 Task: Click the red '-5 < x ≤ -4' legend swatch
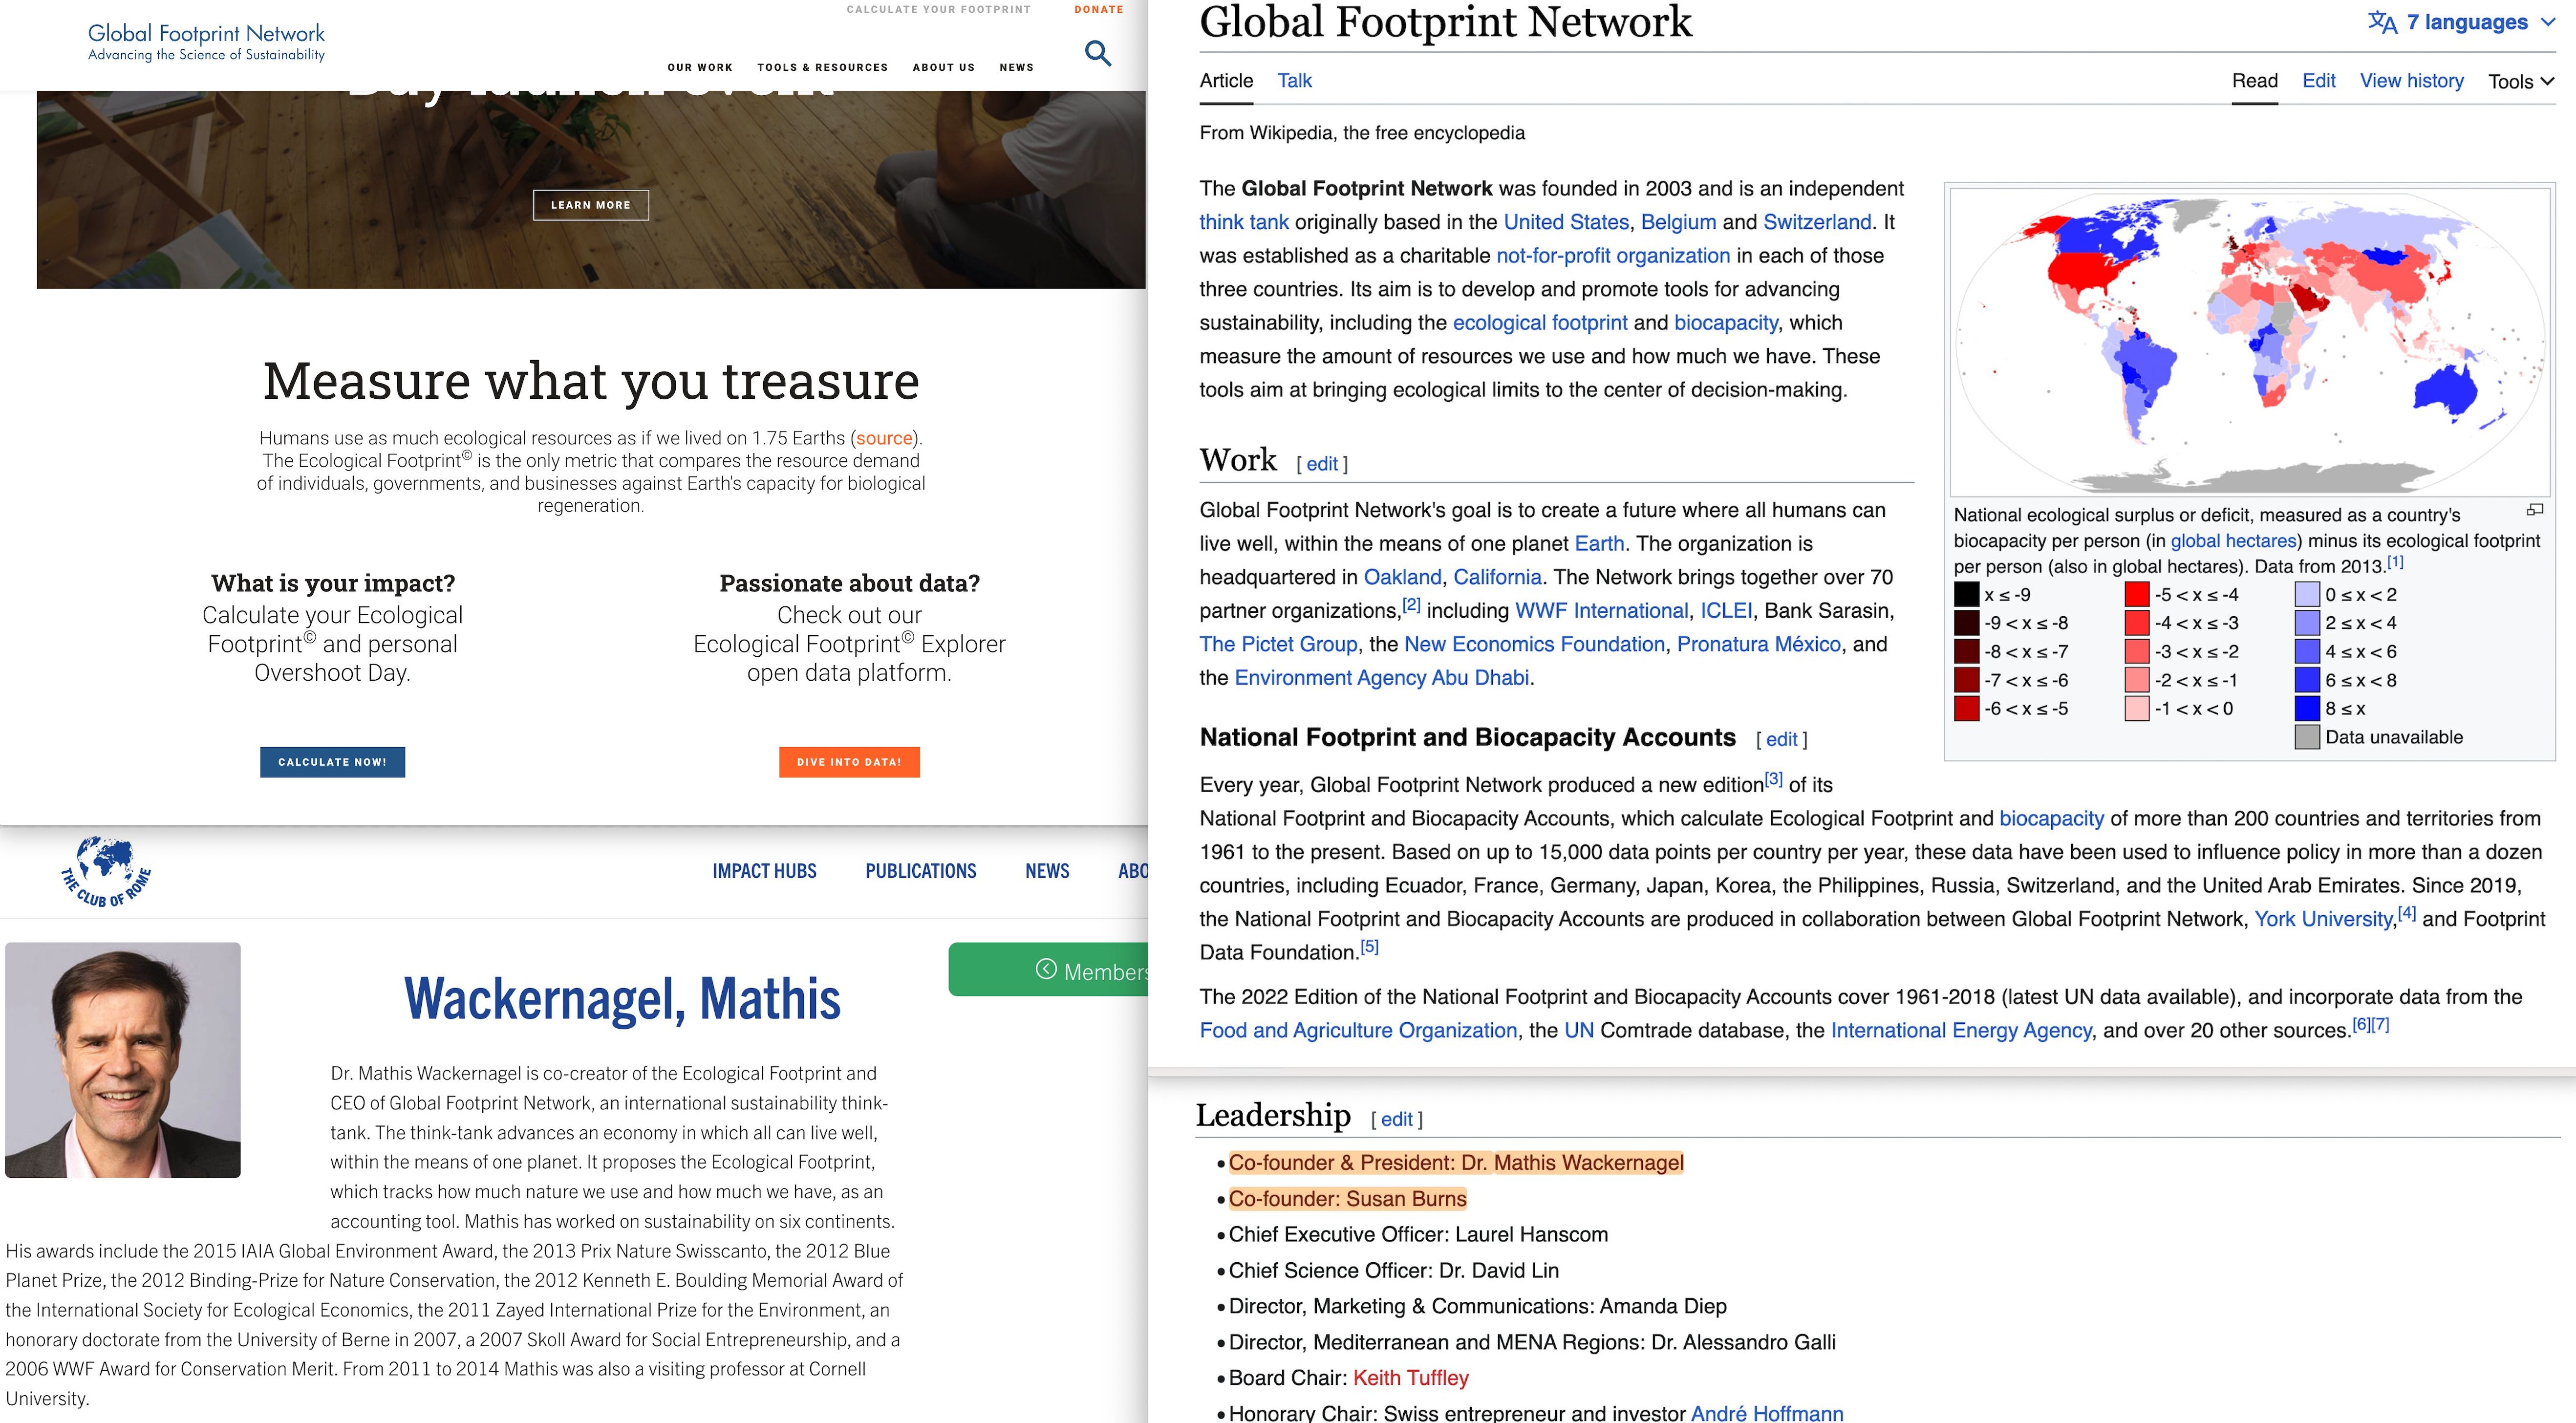[x=2137, y=594]
